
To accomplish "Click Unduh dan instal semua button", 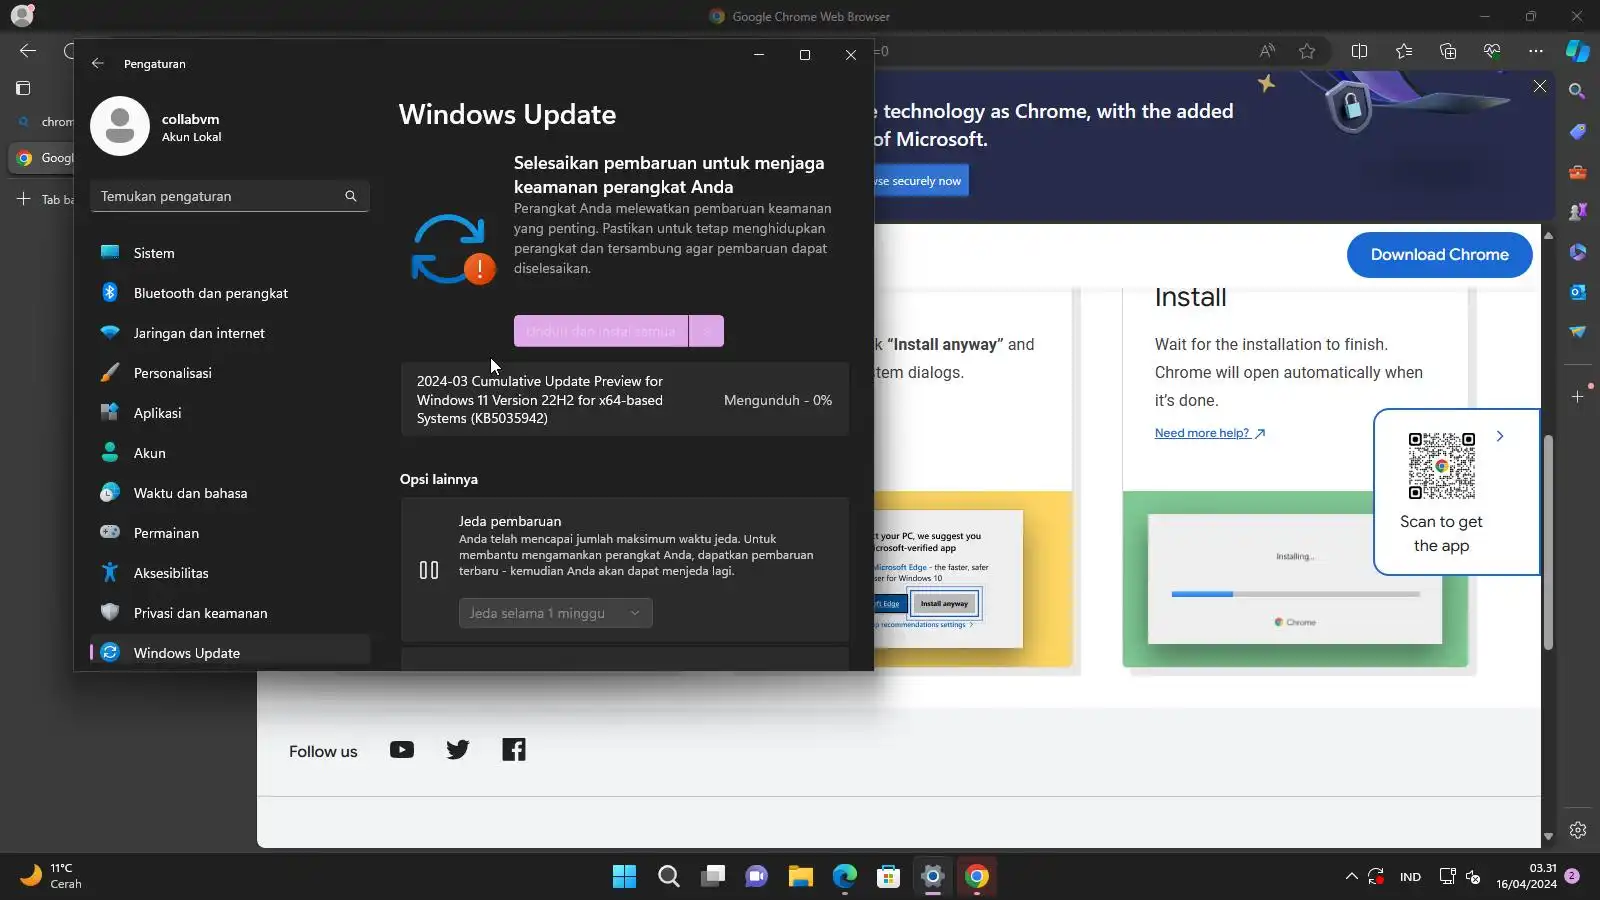I will [x=601, y=331].
